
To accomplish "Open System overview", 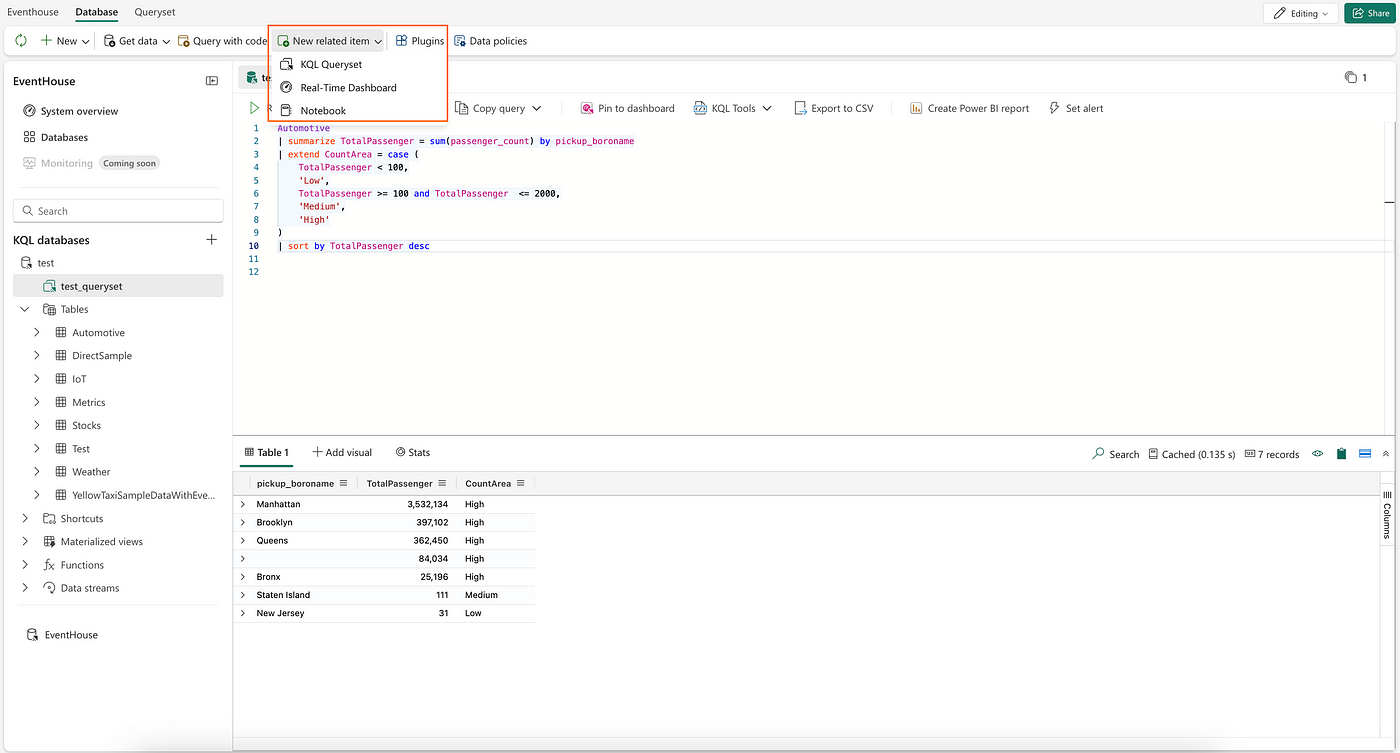I will 70,111.
